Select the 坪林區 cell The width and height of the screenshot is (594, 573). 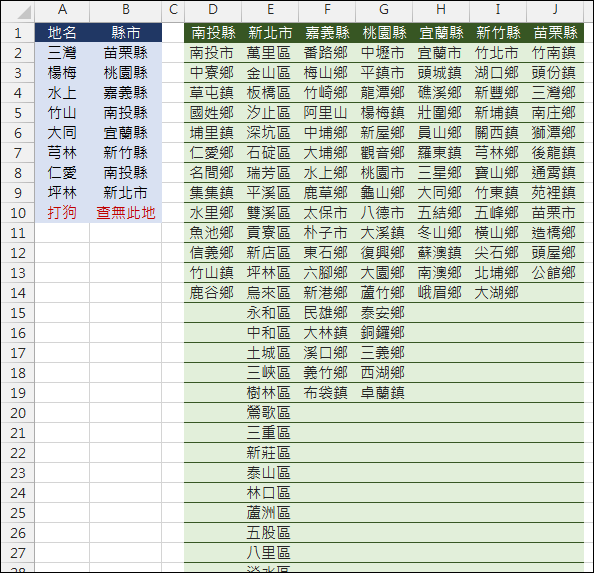click(270, 273)
